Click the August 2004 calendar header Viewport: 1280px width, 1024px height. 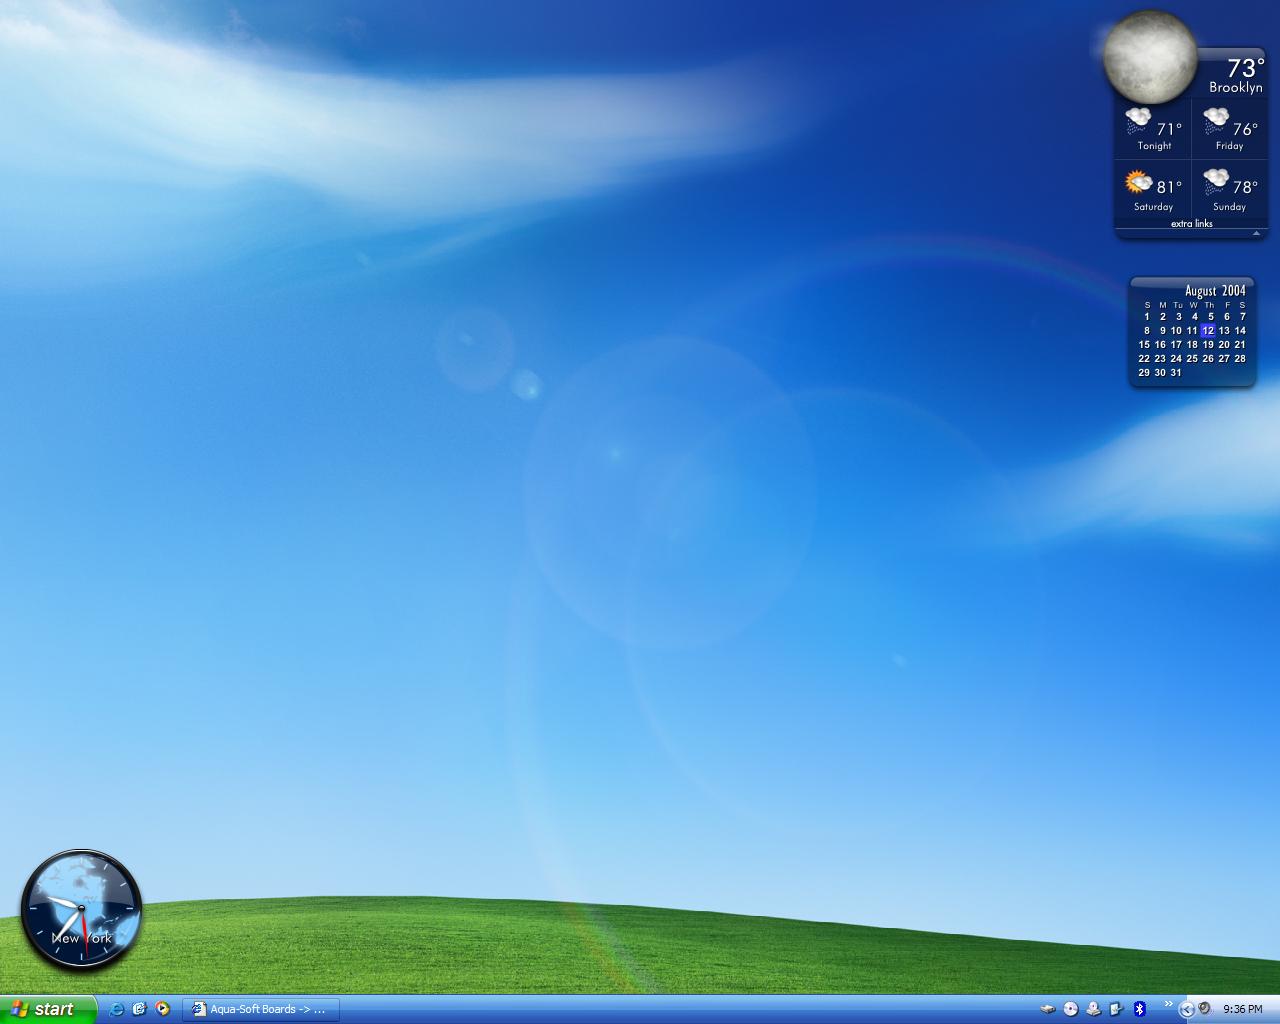tap(1216, 291)
